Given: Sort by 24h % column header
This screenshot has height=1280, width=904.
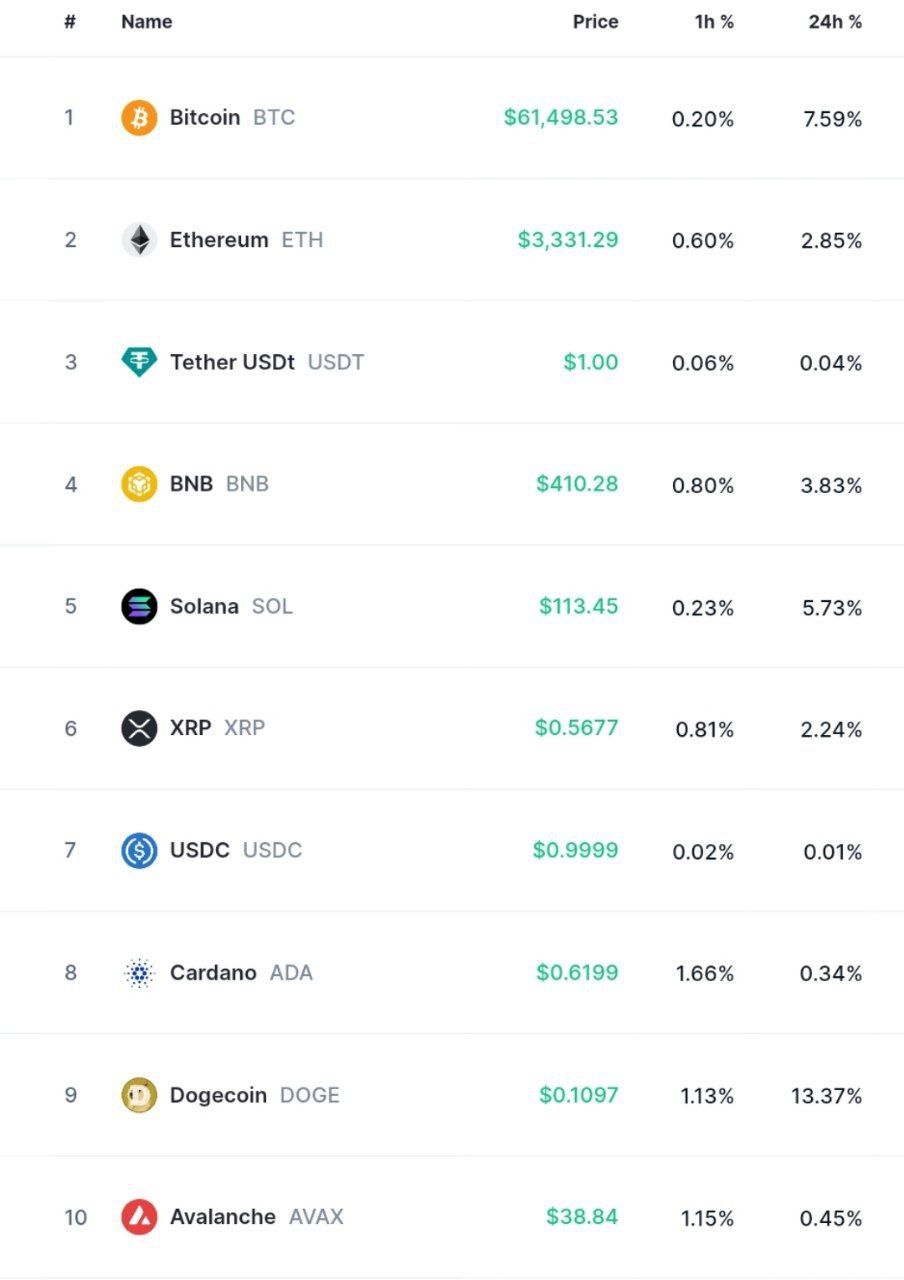Looking at the screenshot, I should coord(835,22).
